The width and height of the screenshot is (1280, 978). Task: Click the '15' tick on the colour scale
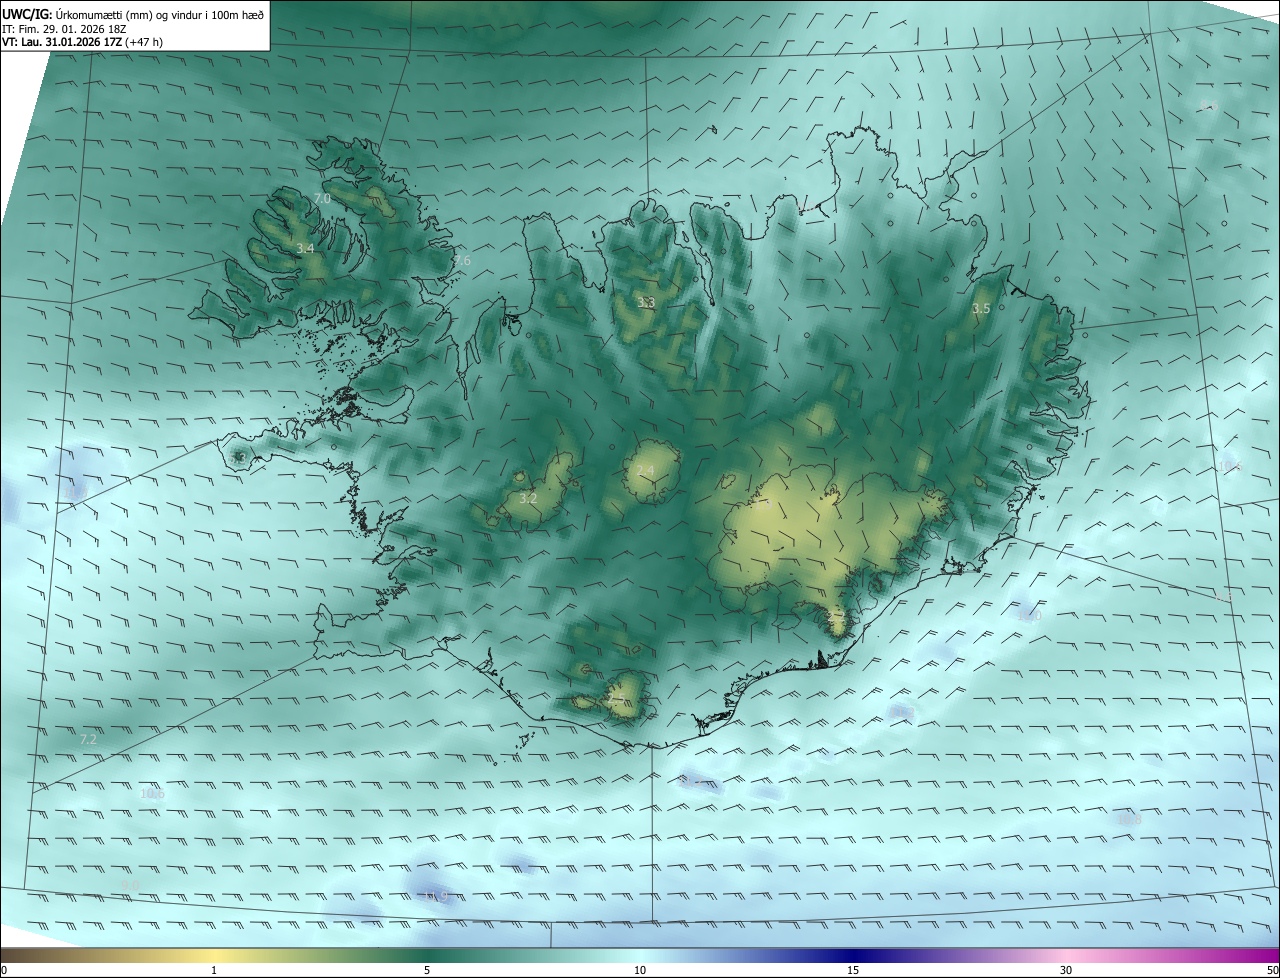(x=853, y=970)
